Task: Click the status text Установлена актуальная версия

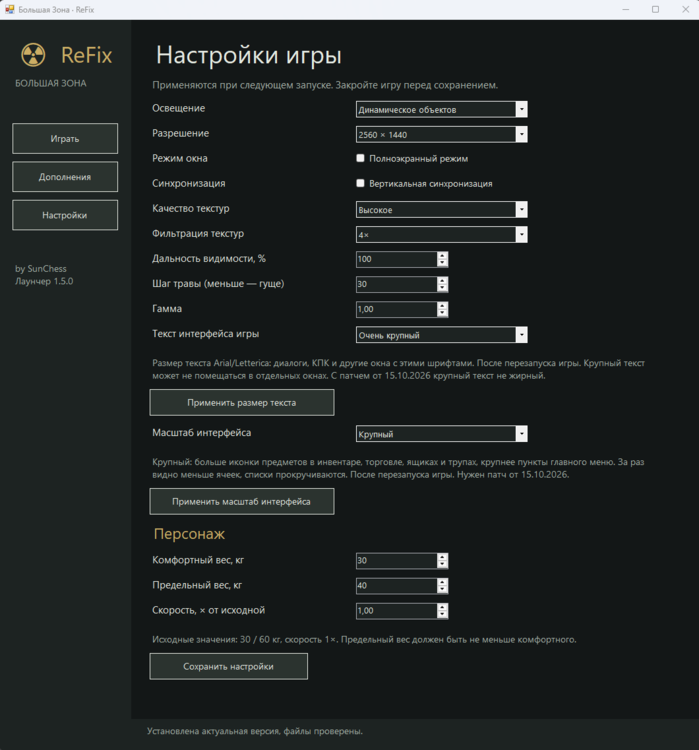Action: point(255,731)
